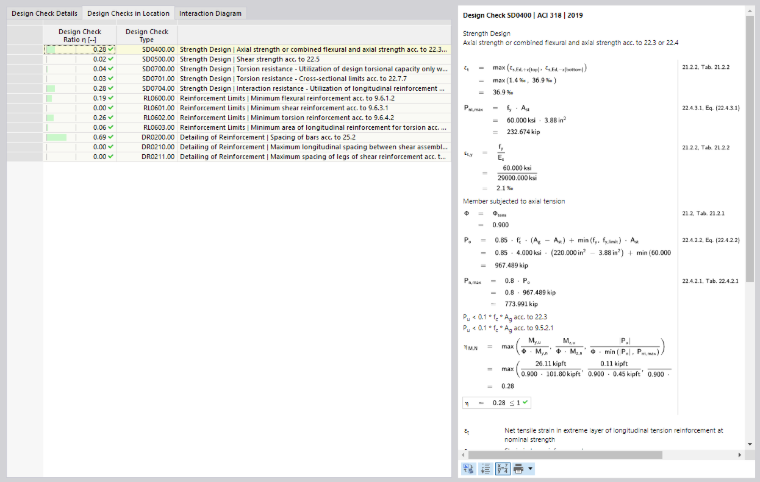Select row SD0400.00 axial strength check
This screenshot has width=760, height=482.
[x=247, y=49]
